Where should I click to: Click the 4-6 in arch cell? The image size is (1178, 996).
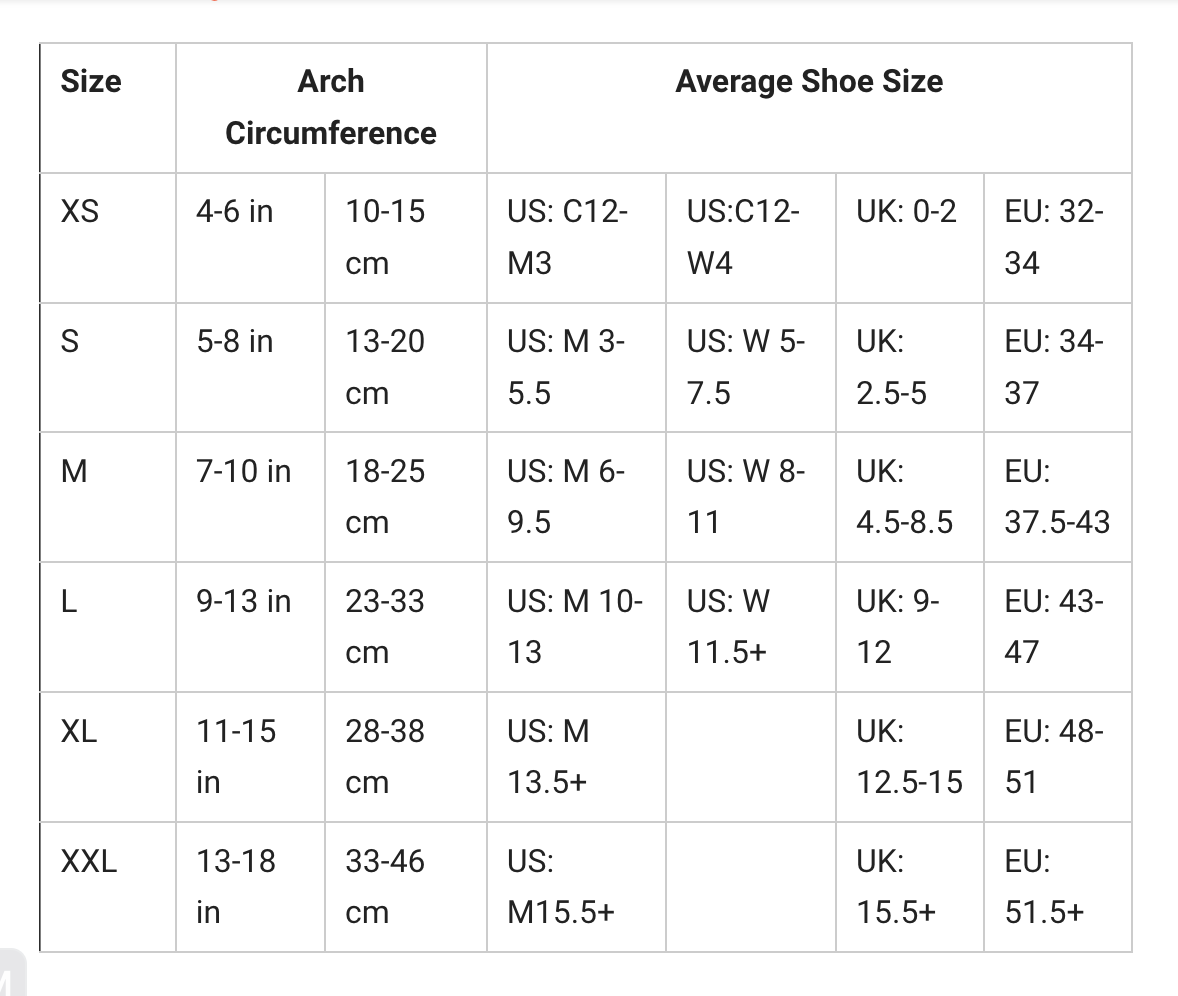pos(235,212)
